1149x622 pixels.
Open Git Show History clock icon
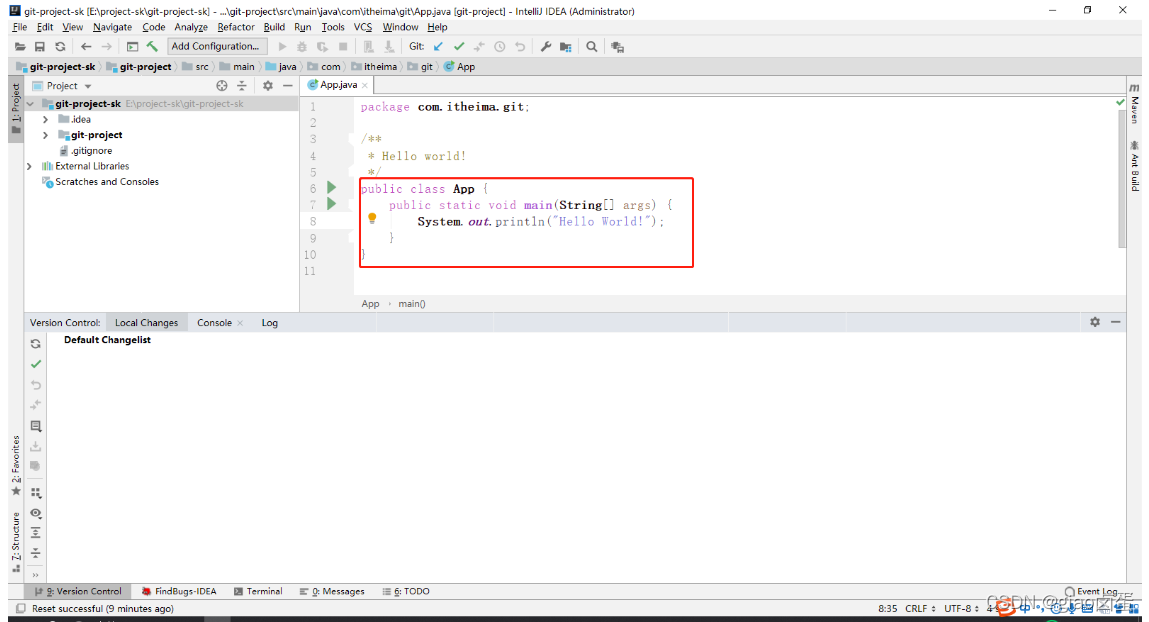[500, 46]
